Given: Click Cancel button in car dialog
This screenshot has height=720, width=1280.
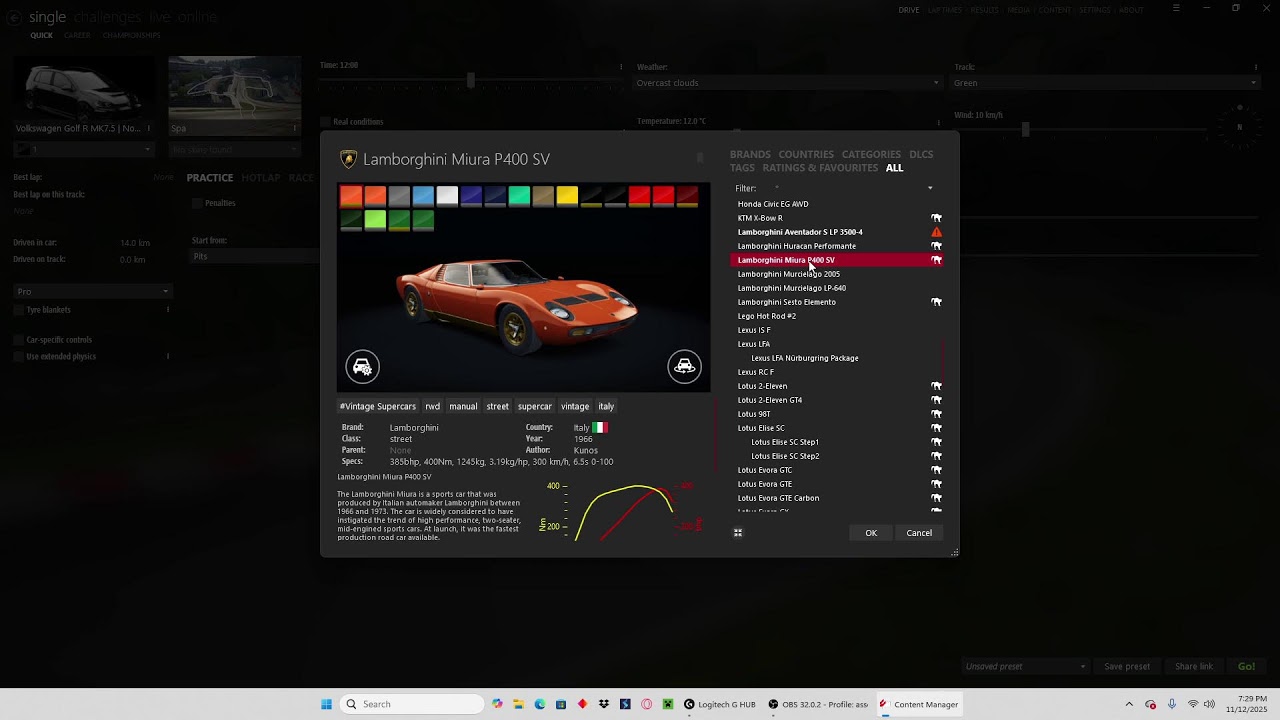Looking at the screenshot, I should pyautogui.click(x=919, y=533).
